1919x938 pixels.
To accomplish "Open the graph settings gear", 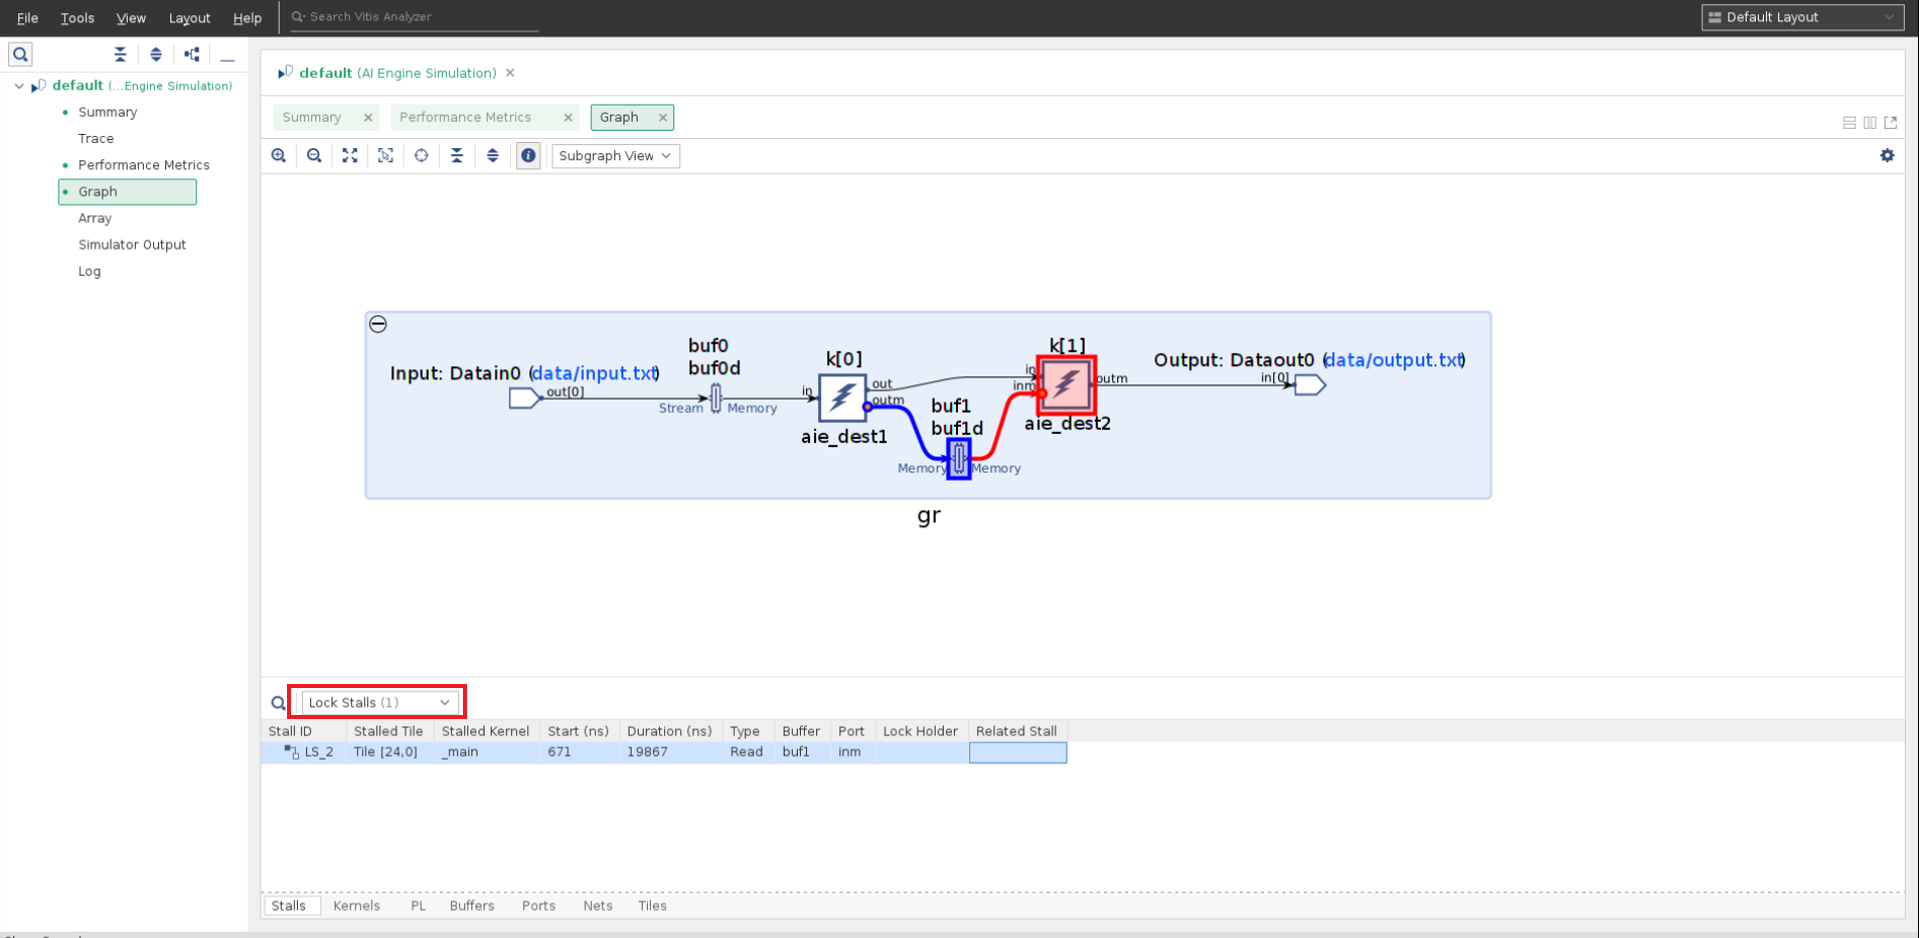I will 1887,156.
